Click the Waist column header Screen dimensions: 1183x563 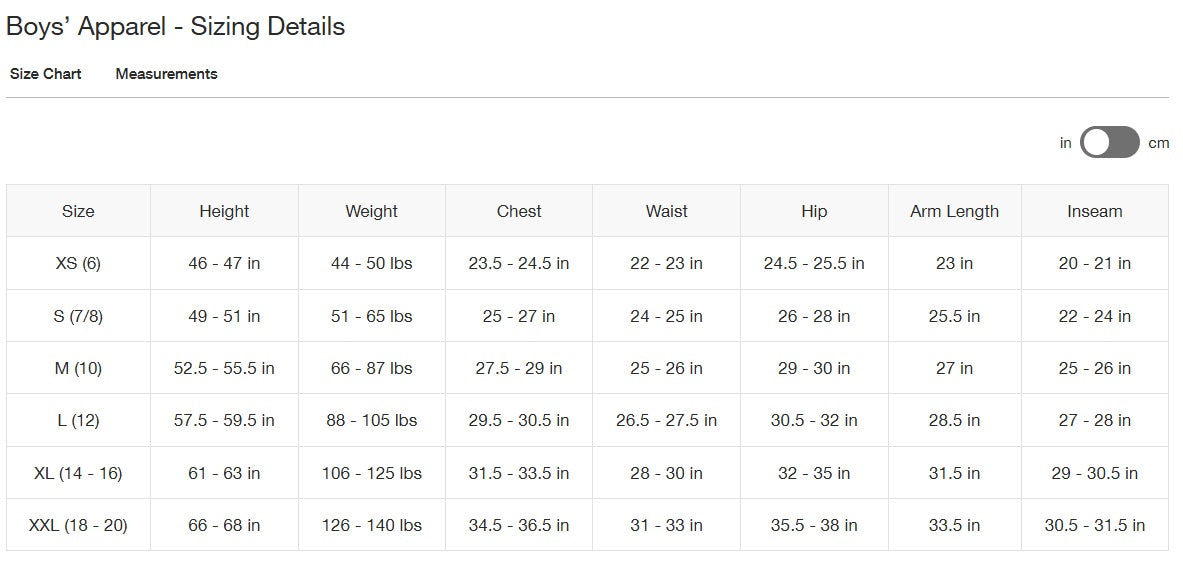(x=667, y=211)
